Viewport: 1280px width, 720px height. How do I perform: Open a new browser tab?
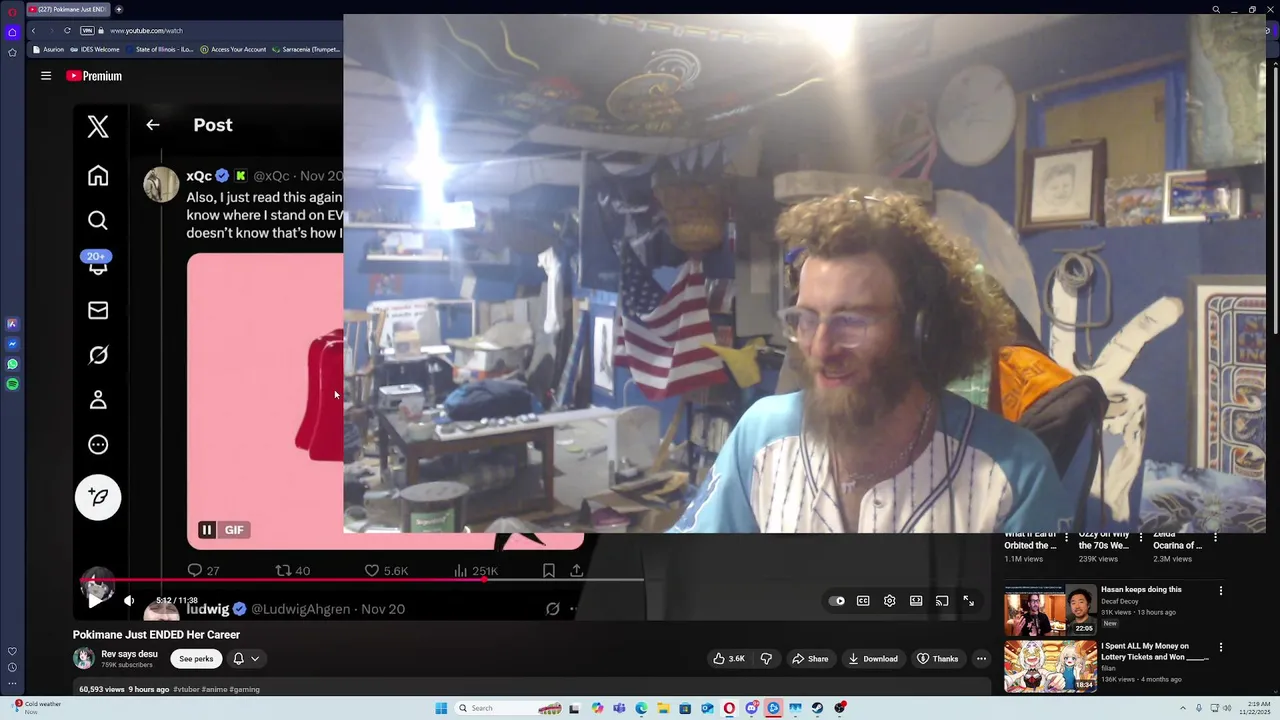[119, 9]
